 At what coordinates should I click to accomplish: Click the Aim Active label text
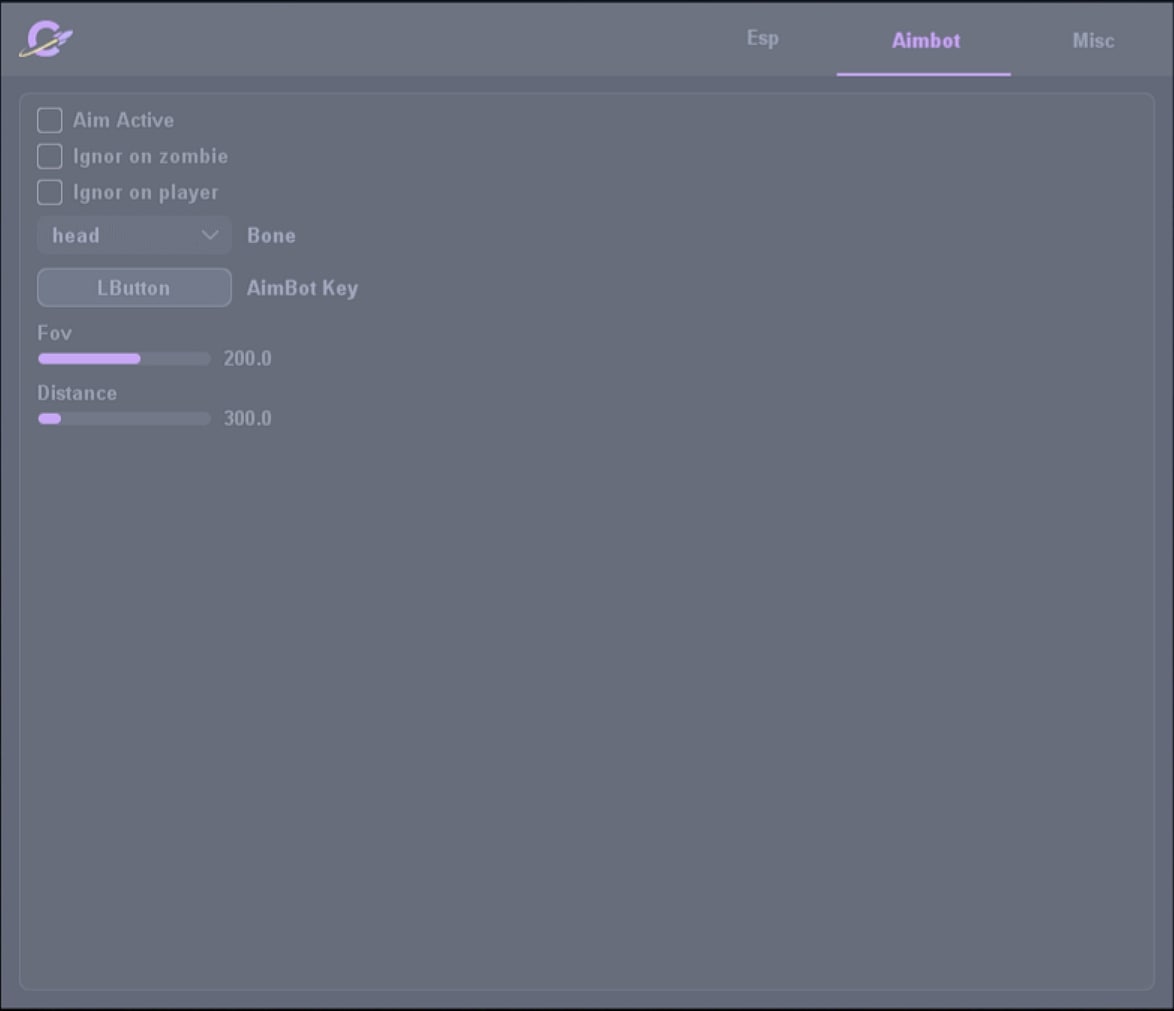click(x=123, y=121)
